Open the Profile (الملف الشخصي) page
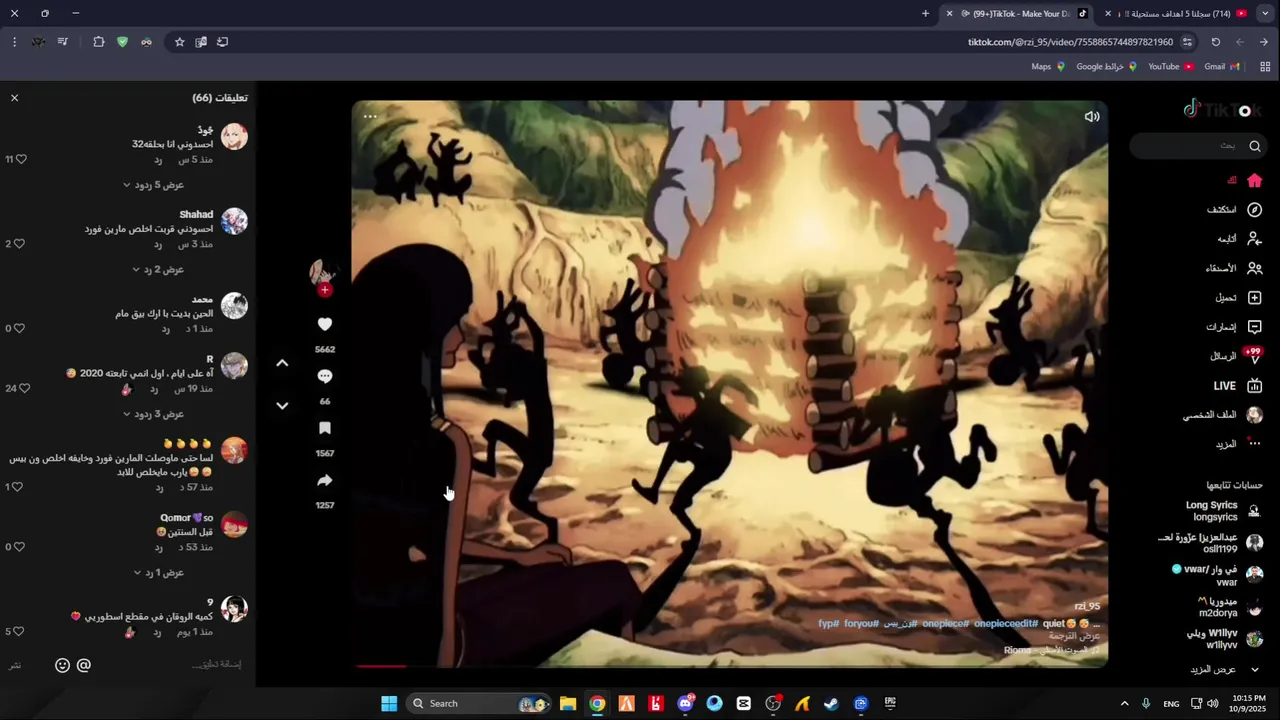 [x=1222, y=415]
